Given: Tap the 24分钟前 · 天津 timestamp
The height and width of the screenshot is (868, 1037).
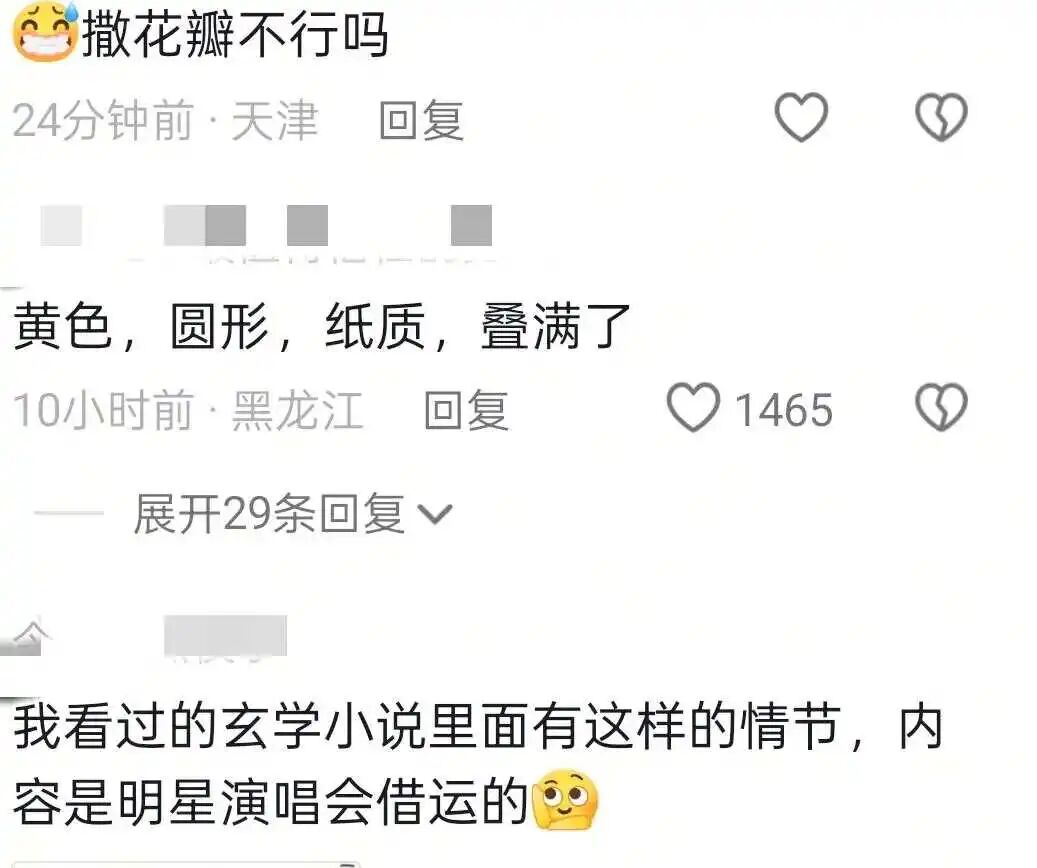Looking at the screenshot, I should (165, 120).
